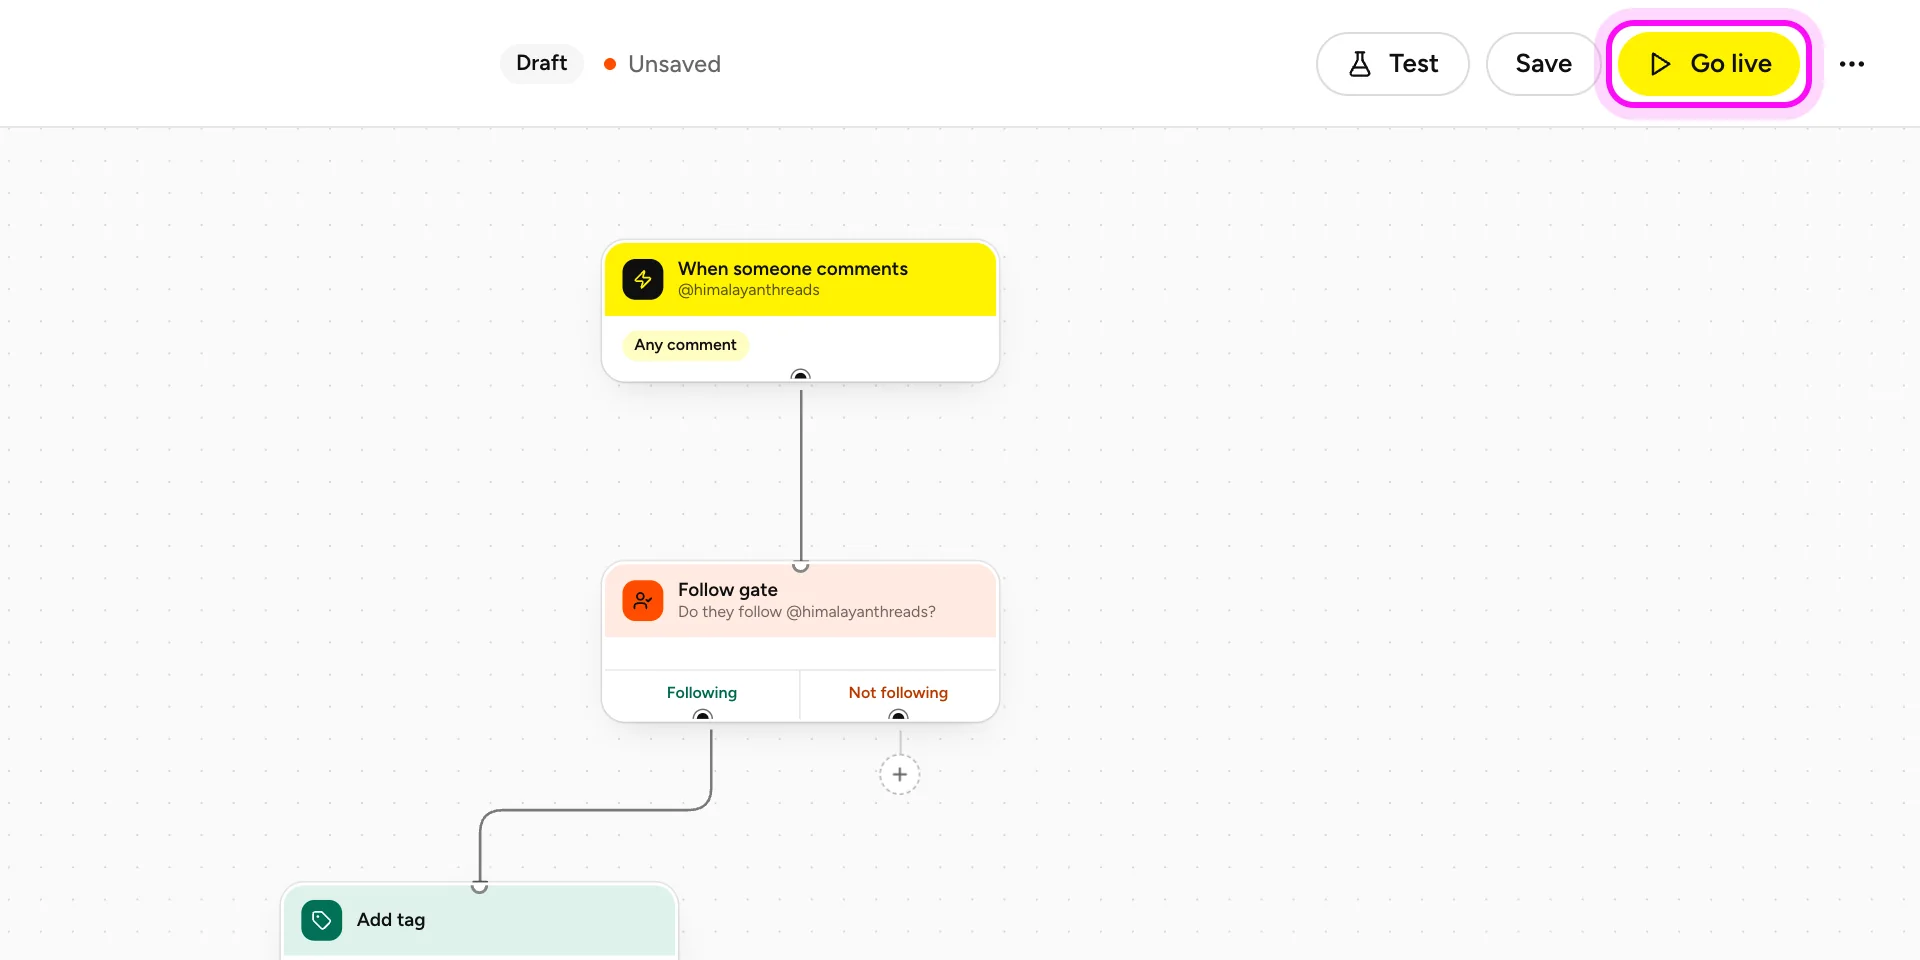Click the @himalayanthreads account under the trigger

(749, 290)
